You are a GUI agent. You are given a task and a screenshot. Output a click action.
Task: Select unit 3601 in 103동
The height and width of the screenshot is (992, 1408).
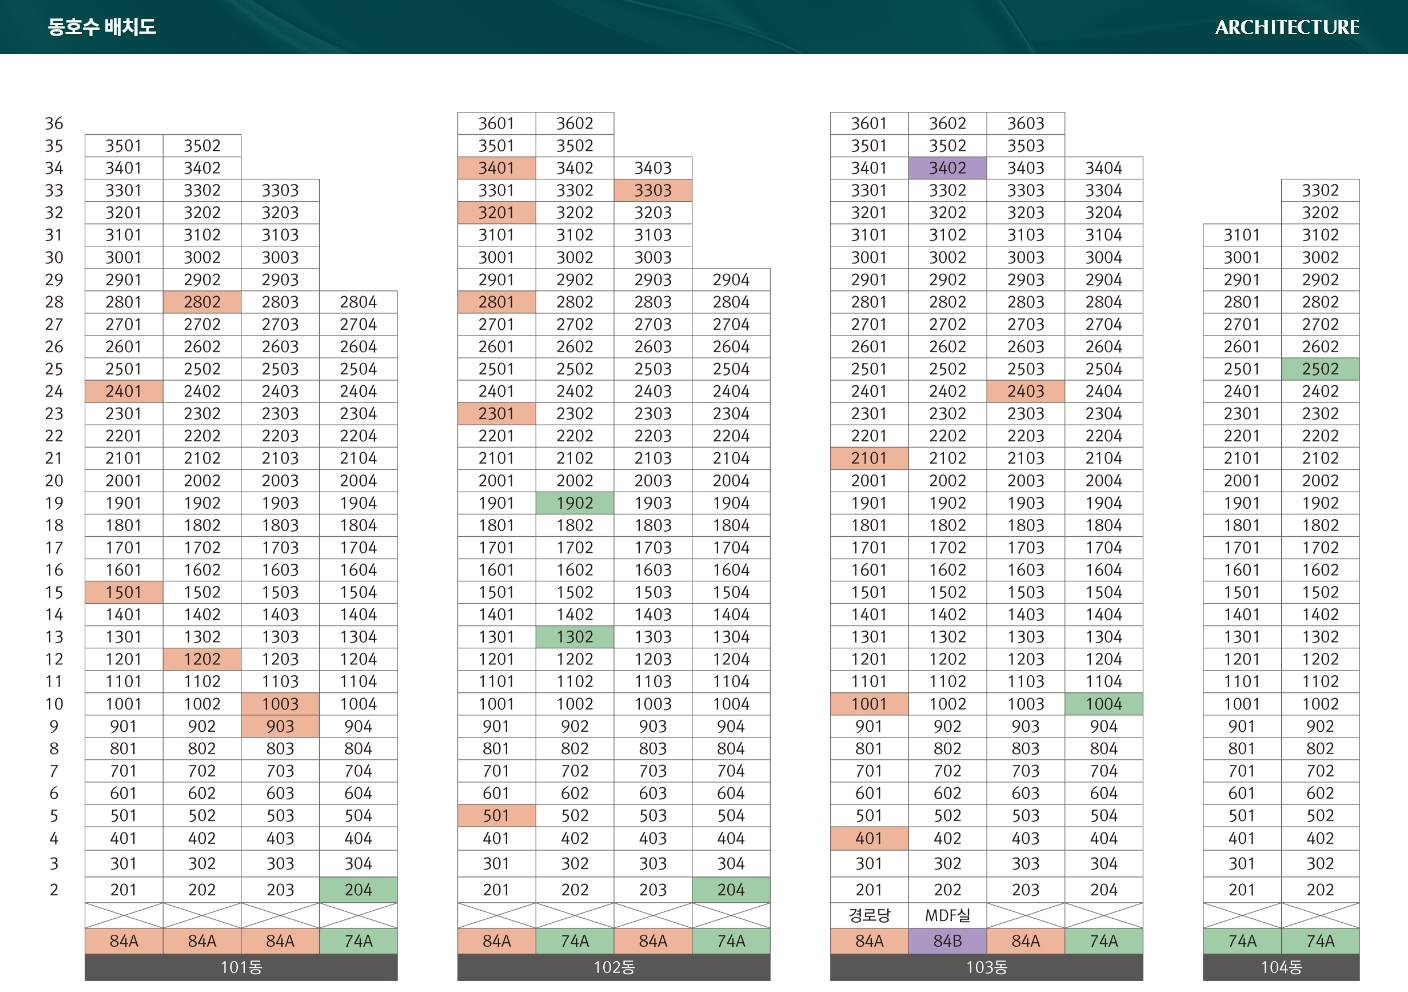click(869, 123)
